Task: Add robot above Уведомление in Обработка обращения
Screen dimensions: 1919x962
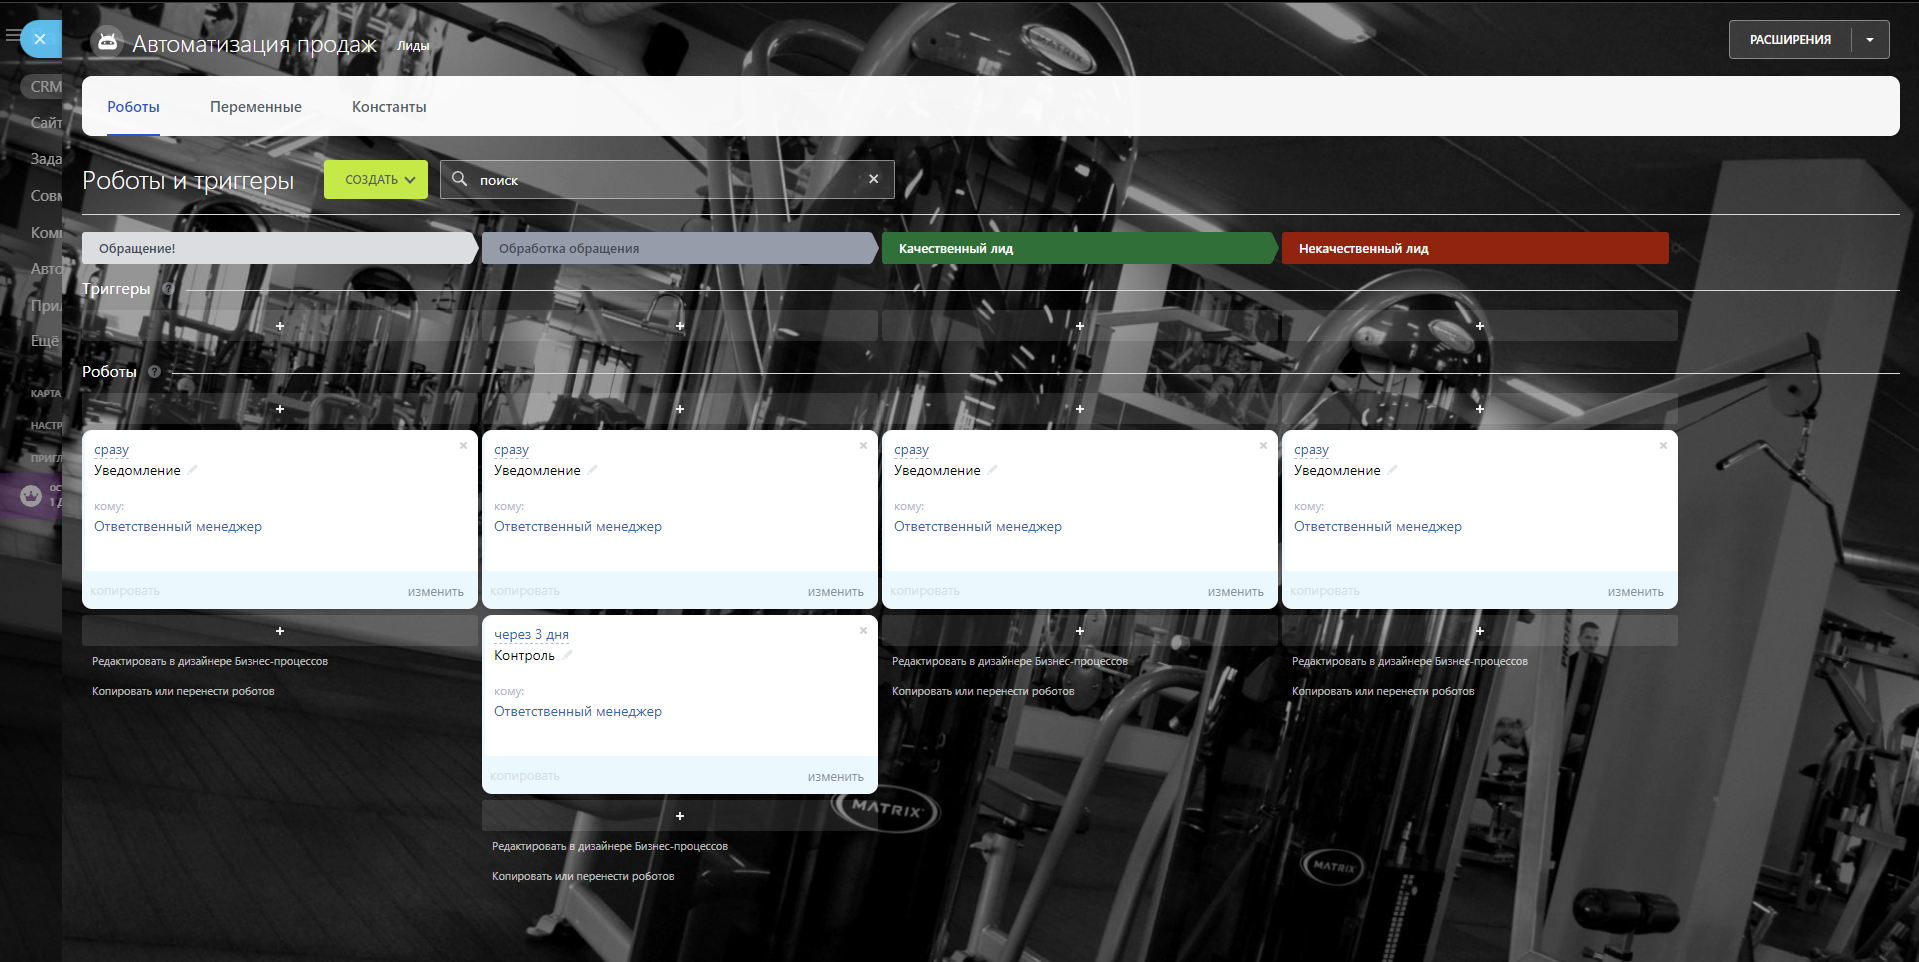Action: (x=680, y=409)
